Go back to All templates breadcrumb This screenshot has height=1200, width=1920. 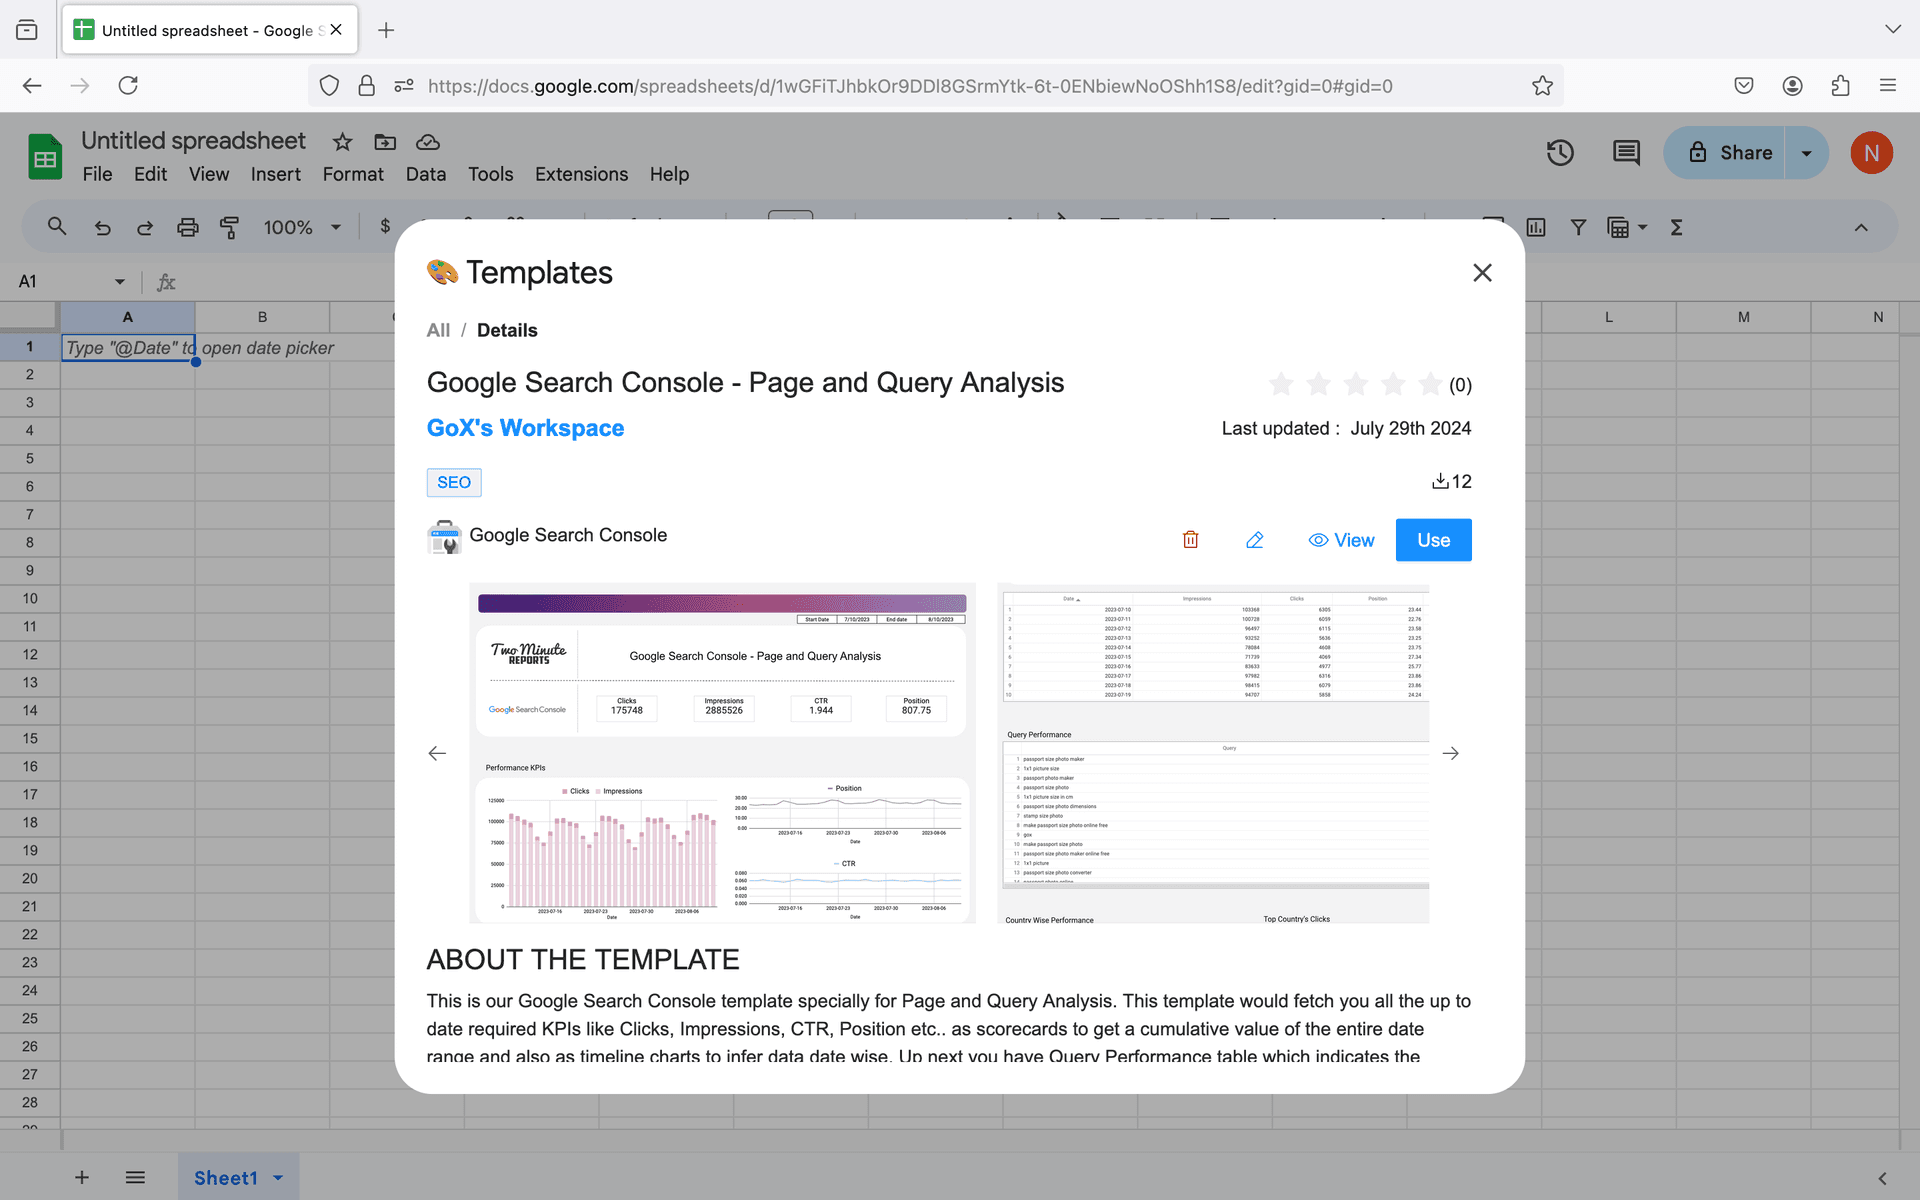tap(438, 330)
